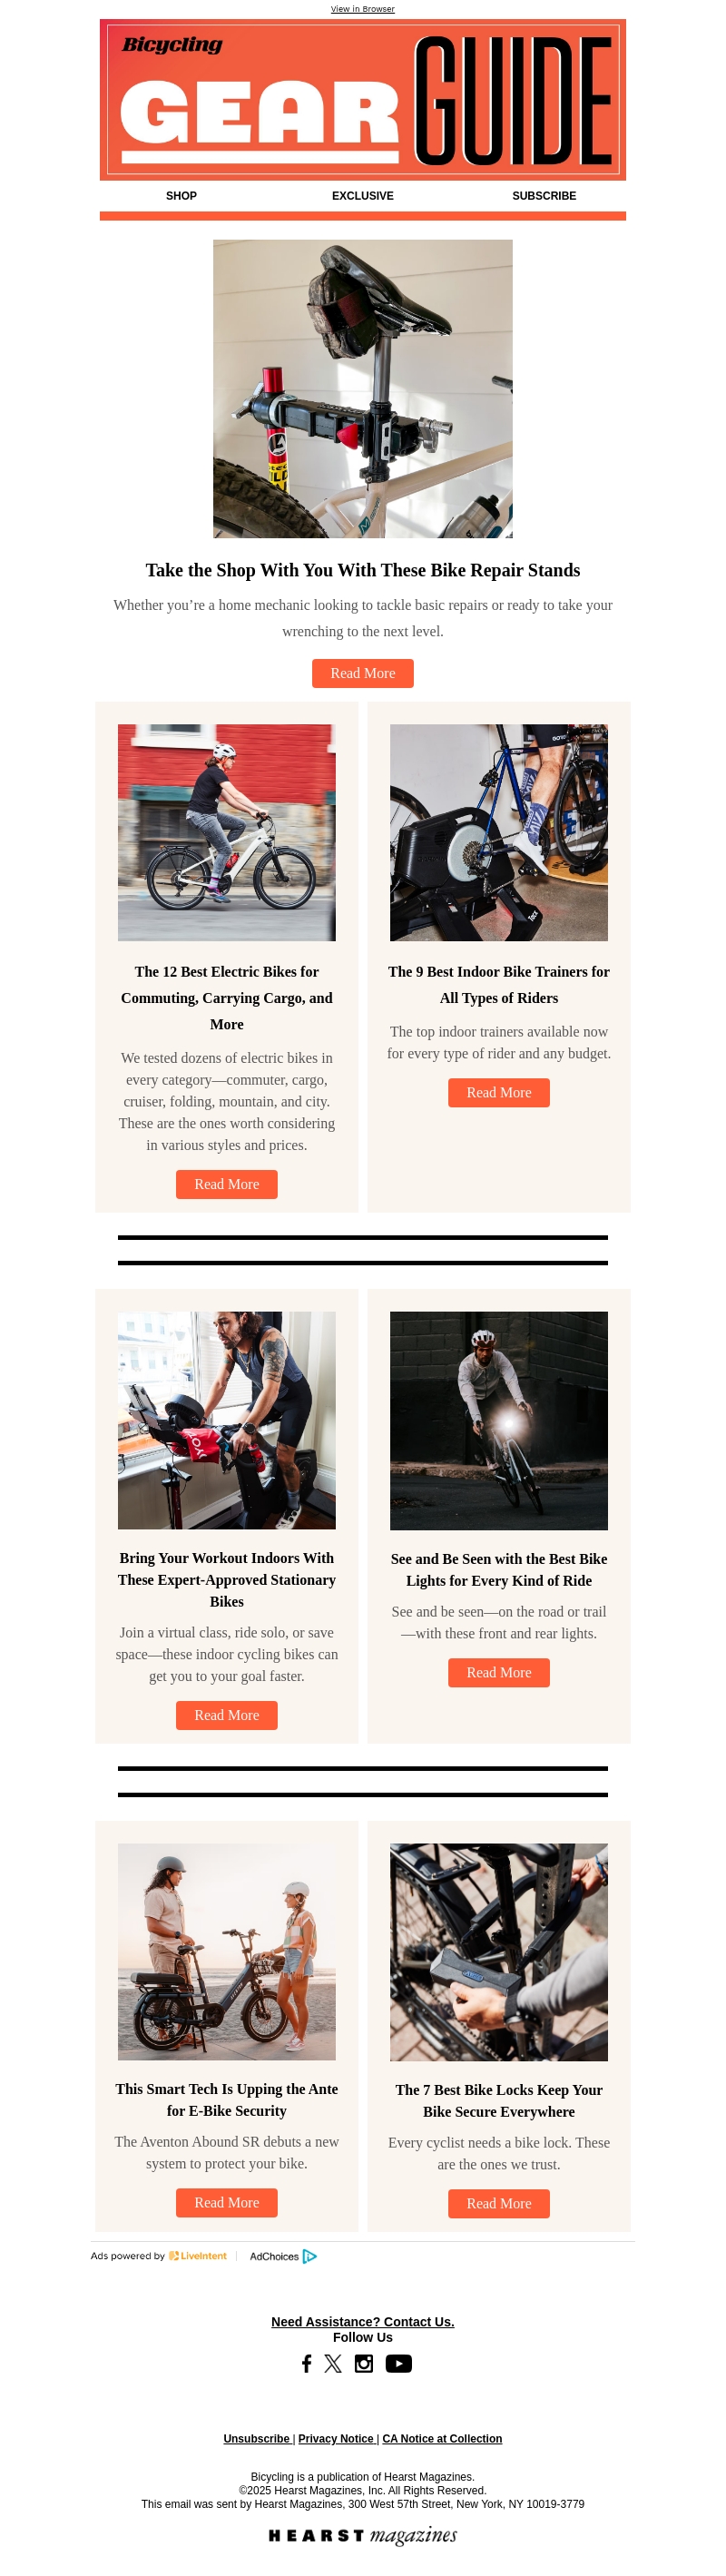Screen dimensions: 726x2576
Task: Open Need Assistance? Contact Us link
Action: click(363, 2321)
